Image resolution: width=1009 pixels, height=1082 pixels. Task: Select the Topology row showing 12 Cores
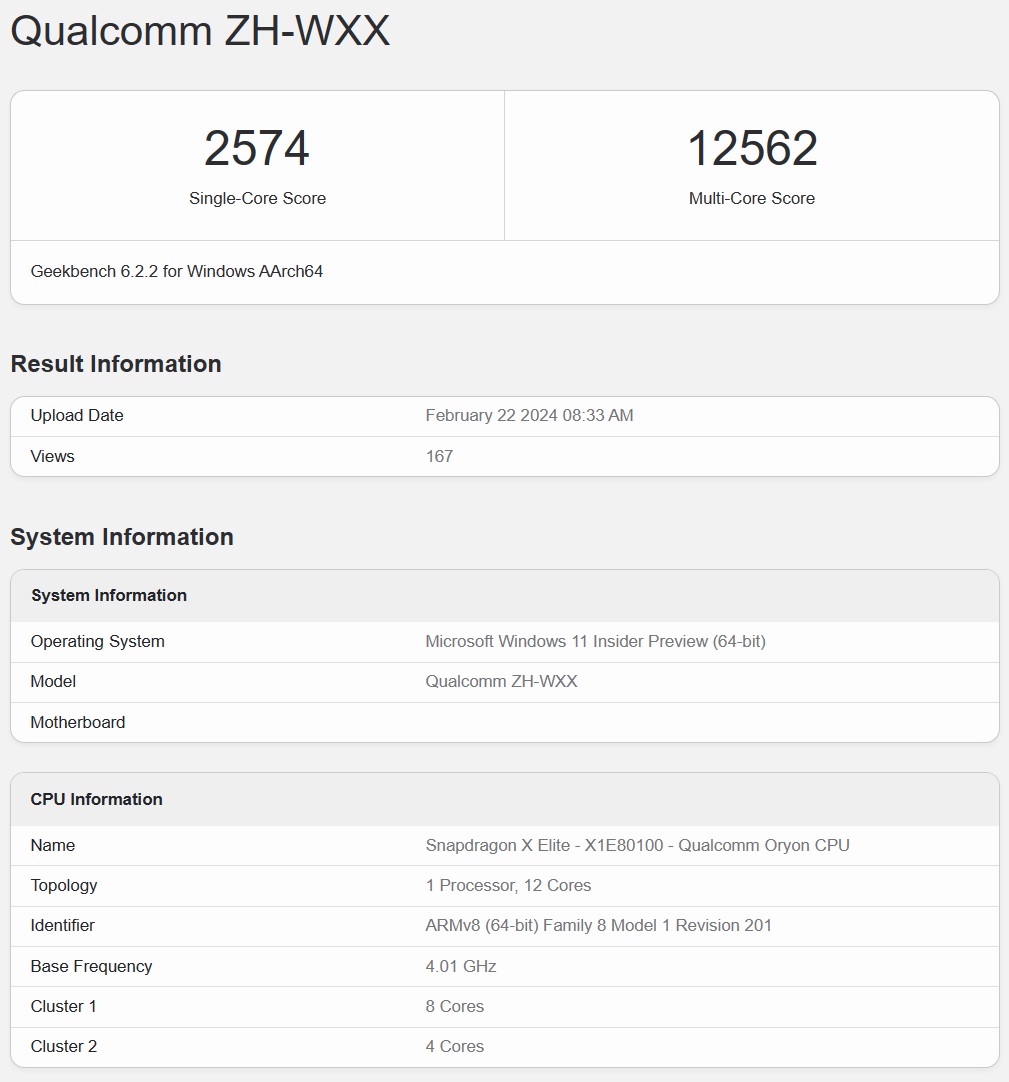(512, 885)
